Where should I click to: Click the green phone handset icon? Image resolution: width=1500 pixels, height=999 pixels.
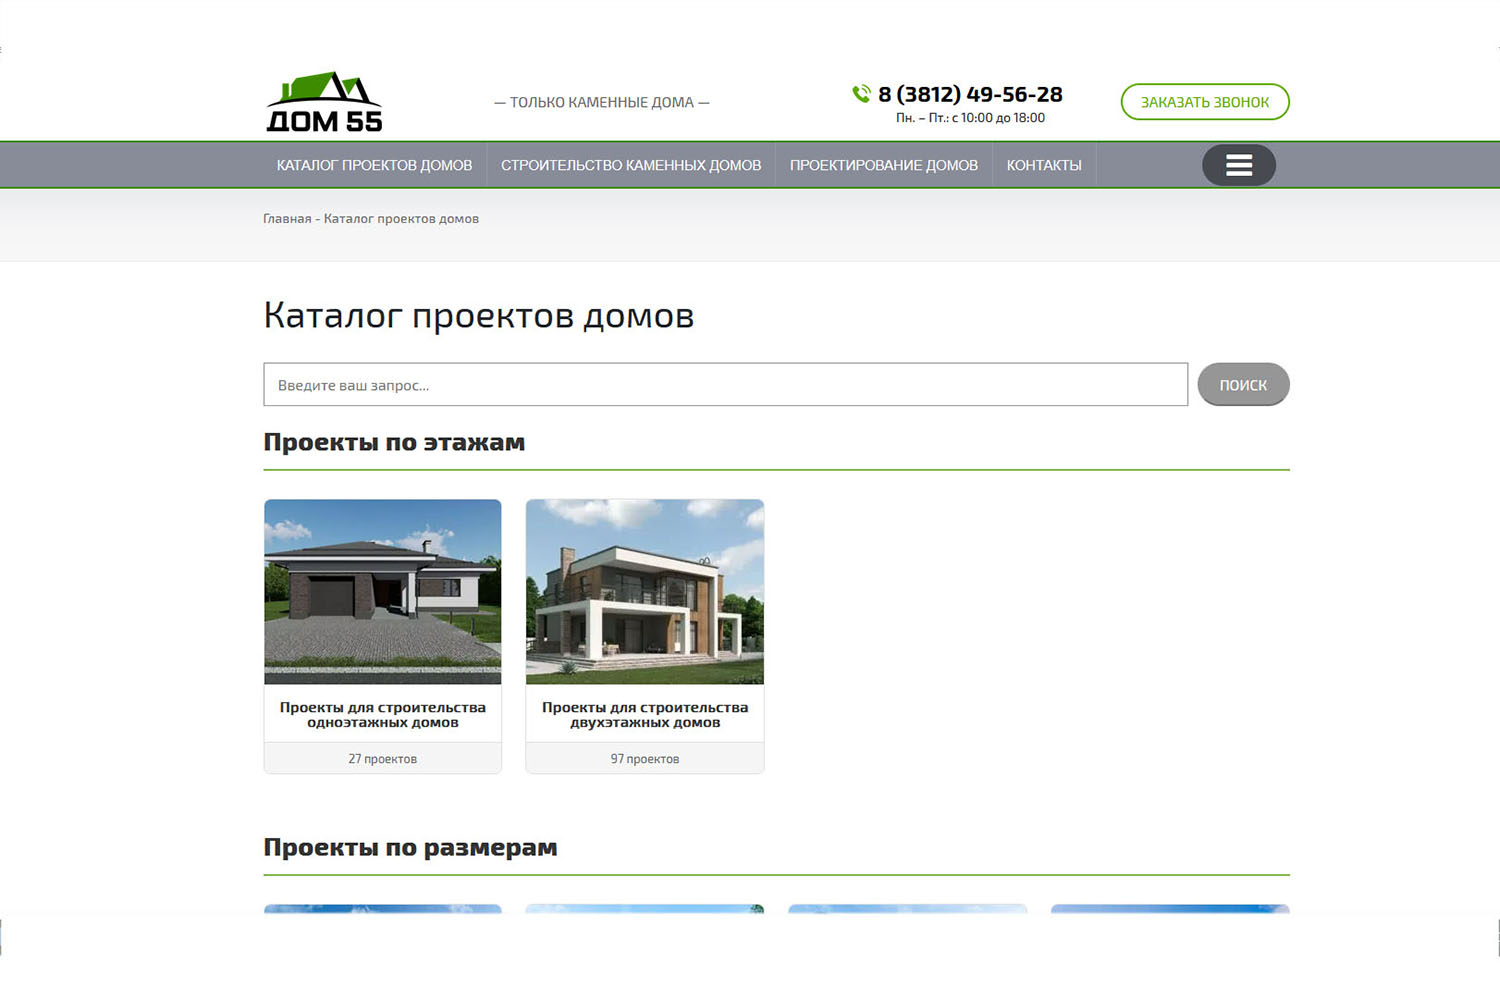click(861, 94)
